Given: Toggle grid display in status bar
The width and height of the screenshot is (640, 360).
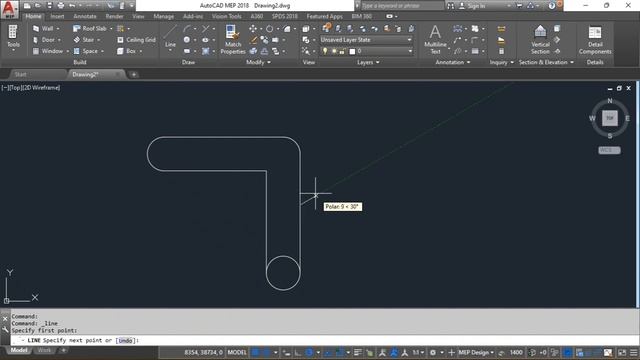Looking at the screenshot, I should click(255, 353).
